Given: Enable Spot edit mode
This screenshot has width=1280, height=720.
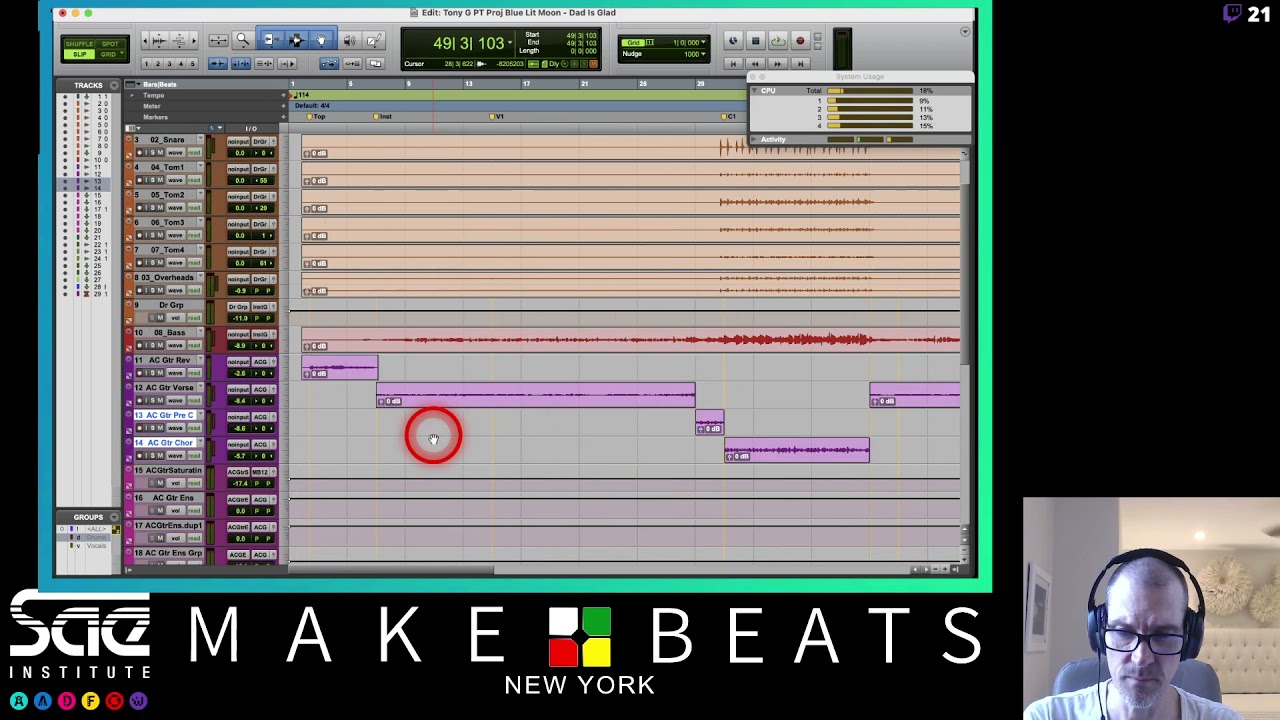Looking at the screenshot, I should (110, 44).
